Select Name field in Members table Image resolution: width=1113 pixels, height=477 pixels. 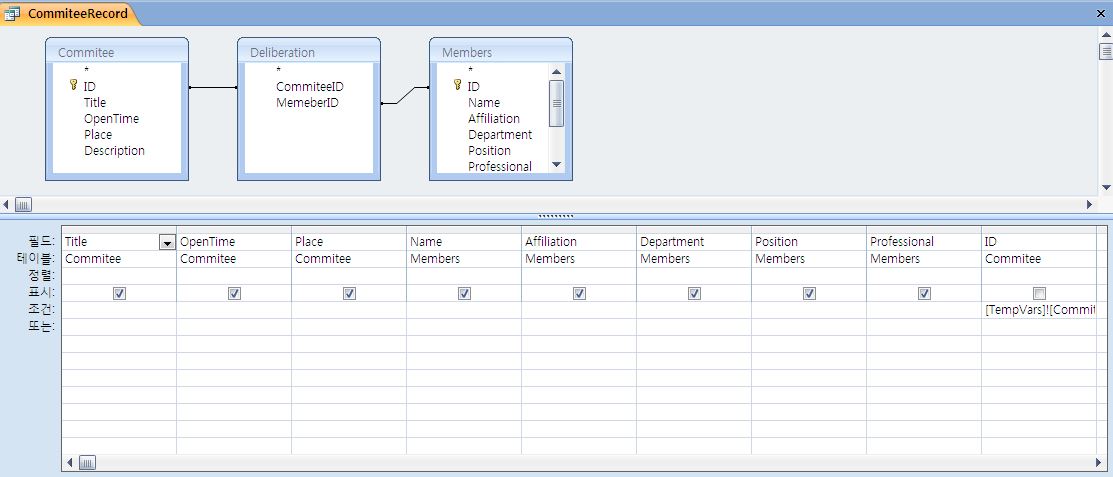[x=483, y=102]
